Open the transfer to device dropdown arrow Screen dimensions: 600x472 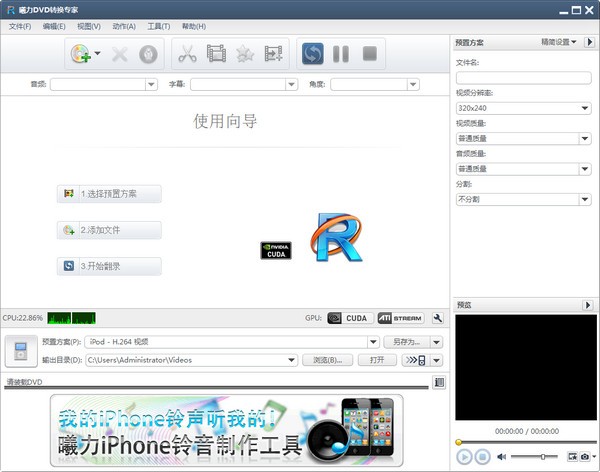437,360
